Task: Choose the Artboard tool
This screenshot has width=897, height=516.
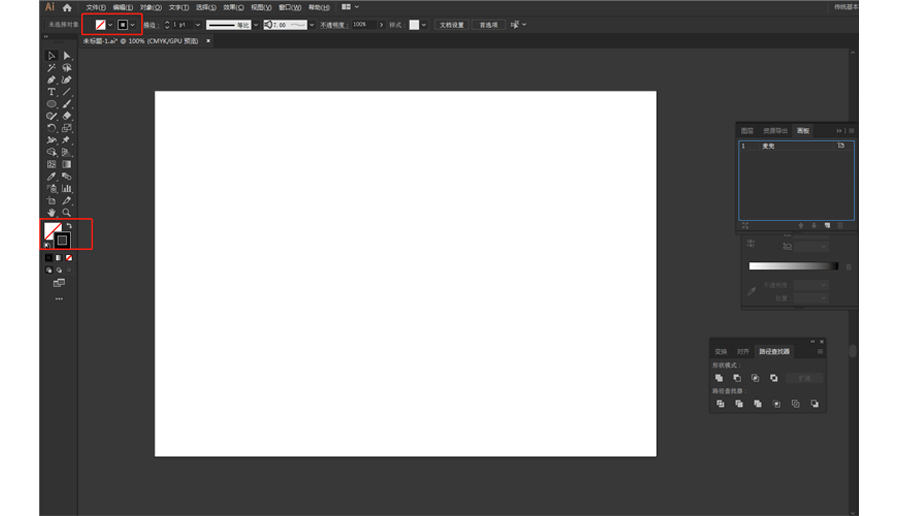Action: point(51,201)
